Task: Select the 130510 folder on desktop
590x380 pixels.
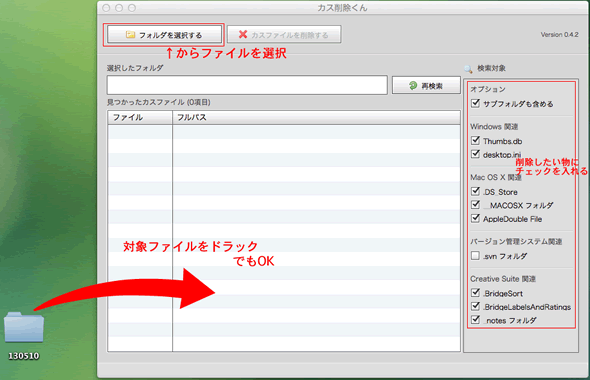Action: pyautogui.click(x=24, y=327)
